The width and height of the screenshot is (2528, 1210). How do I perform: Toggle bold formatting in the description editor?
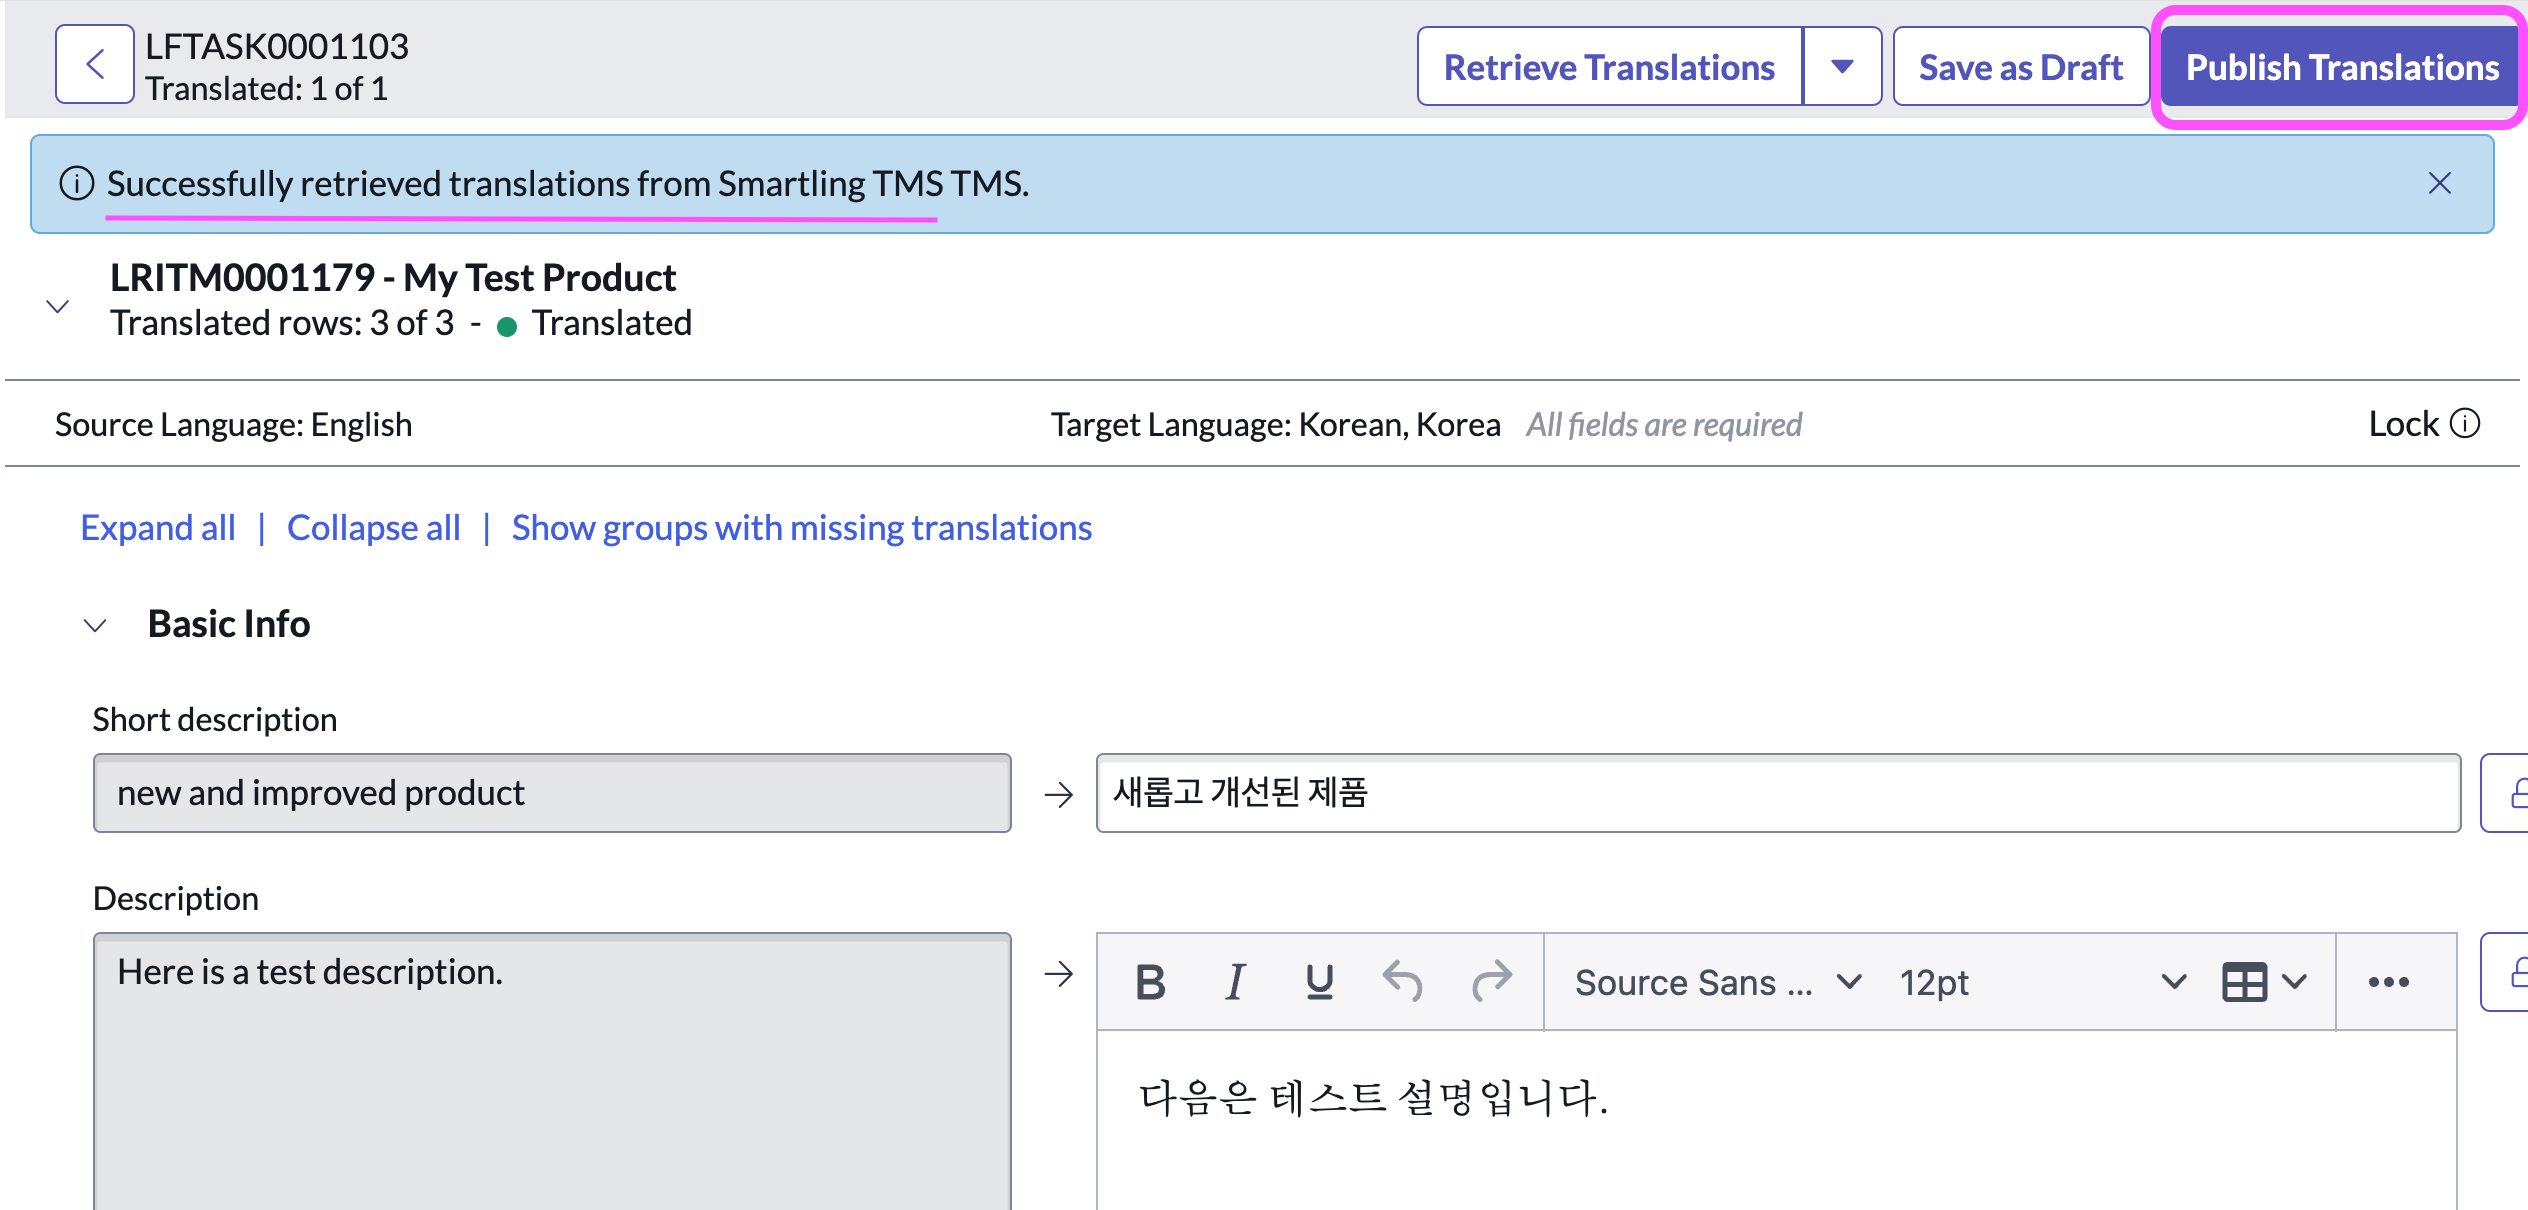click(1149, 982)
